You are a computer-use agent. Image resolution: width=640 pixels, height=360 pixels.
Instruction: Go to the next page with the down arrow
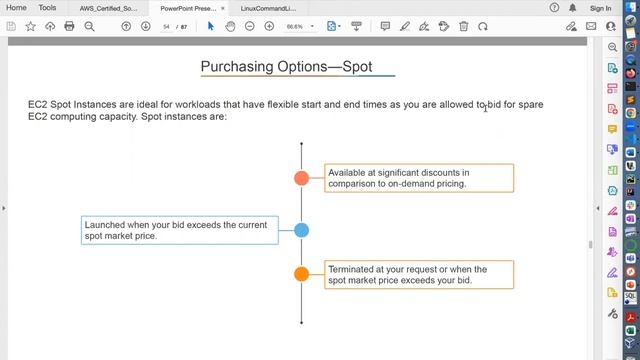(x=145, y=27)
